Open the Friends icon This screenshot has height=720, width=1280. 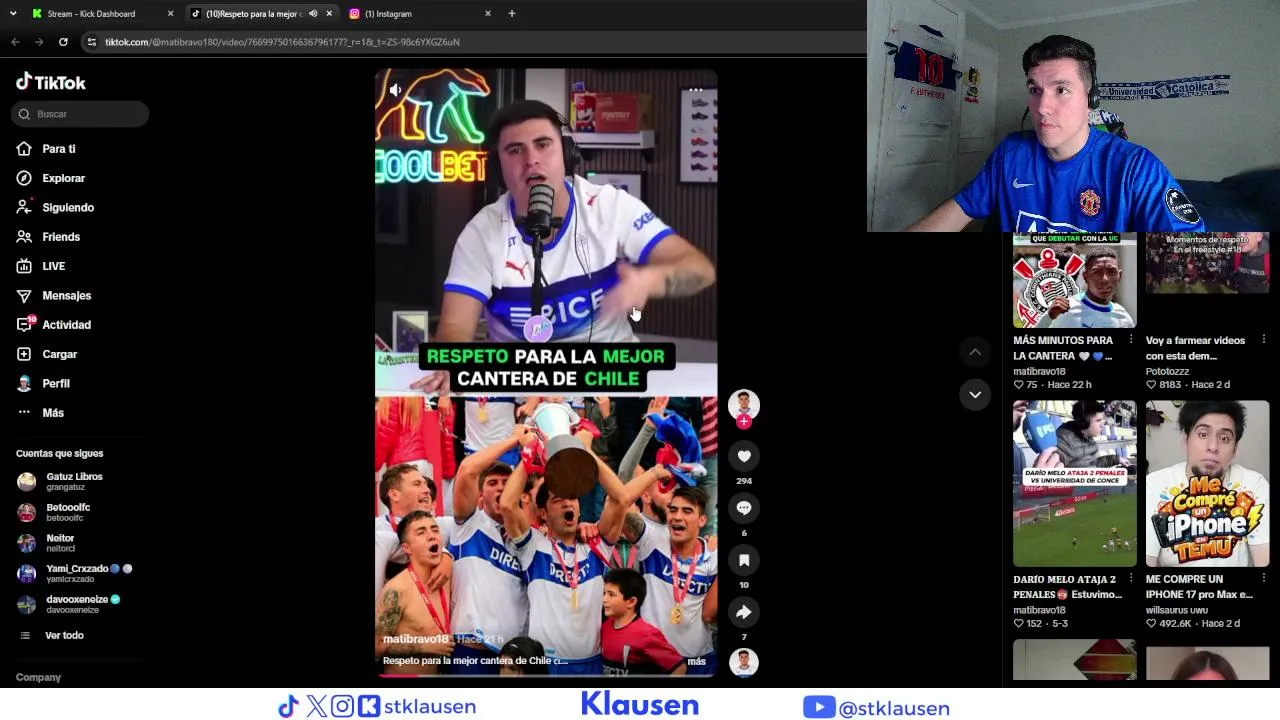point(24,237)
